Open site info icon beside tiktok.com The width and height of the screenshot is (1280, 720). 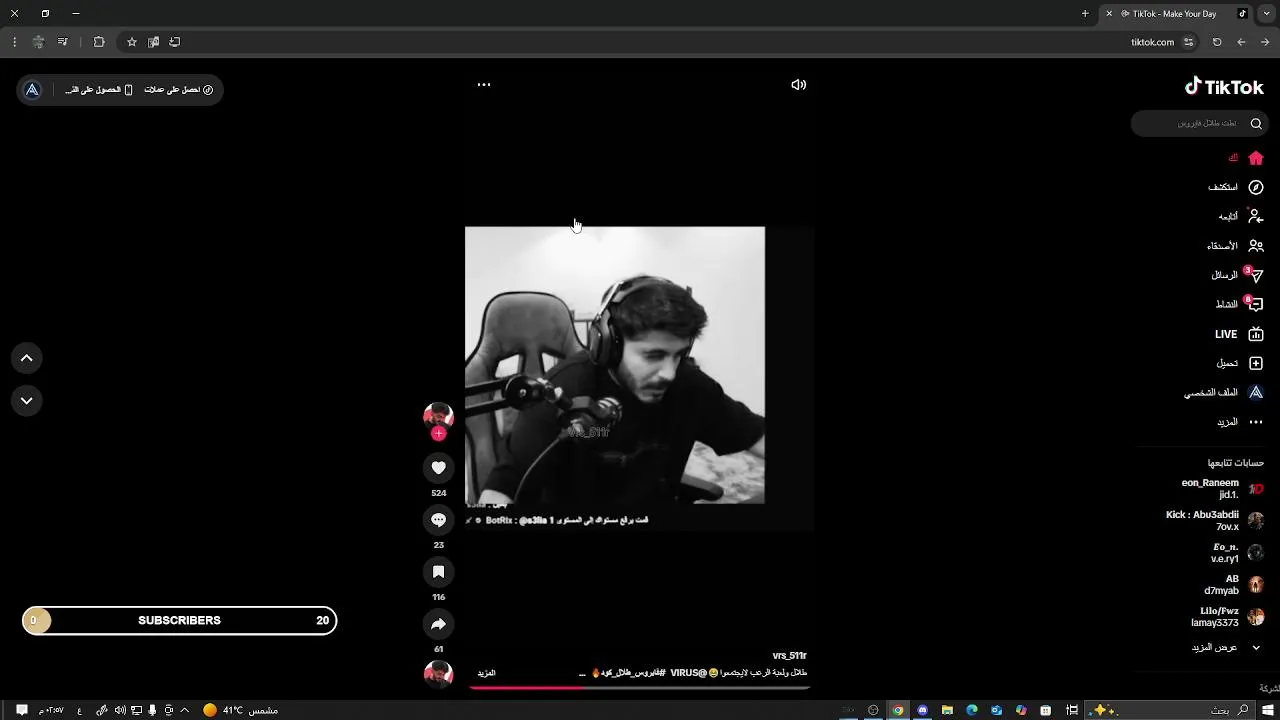click(1189, 42)
